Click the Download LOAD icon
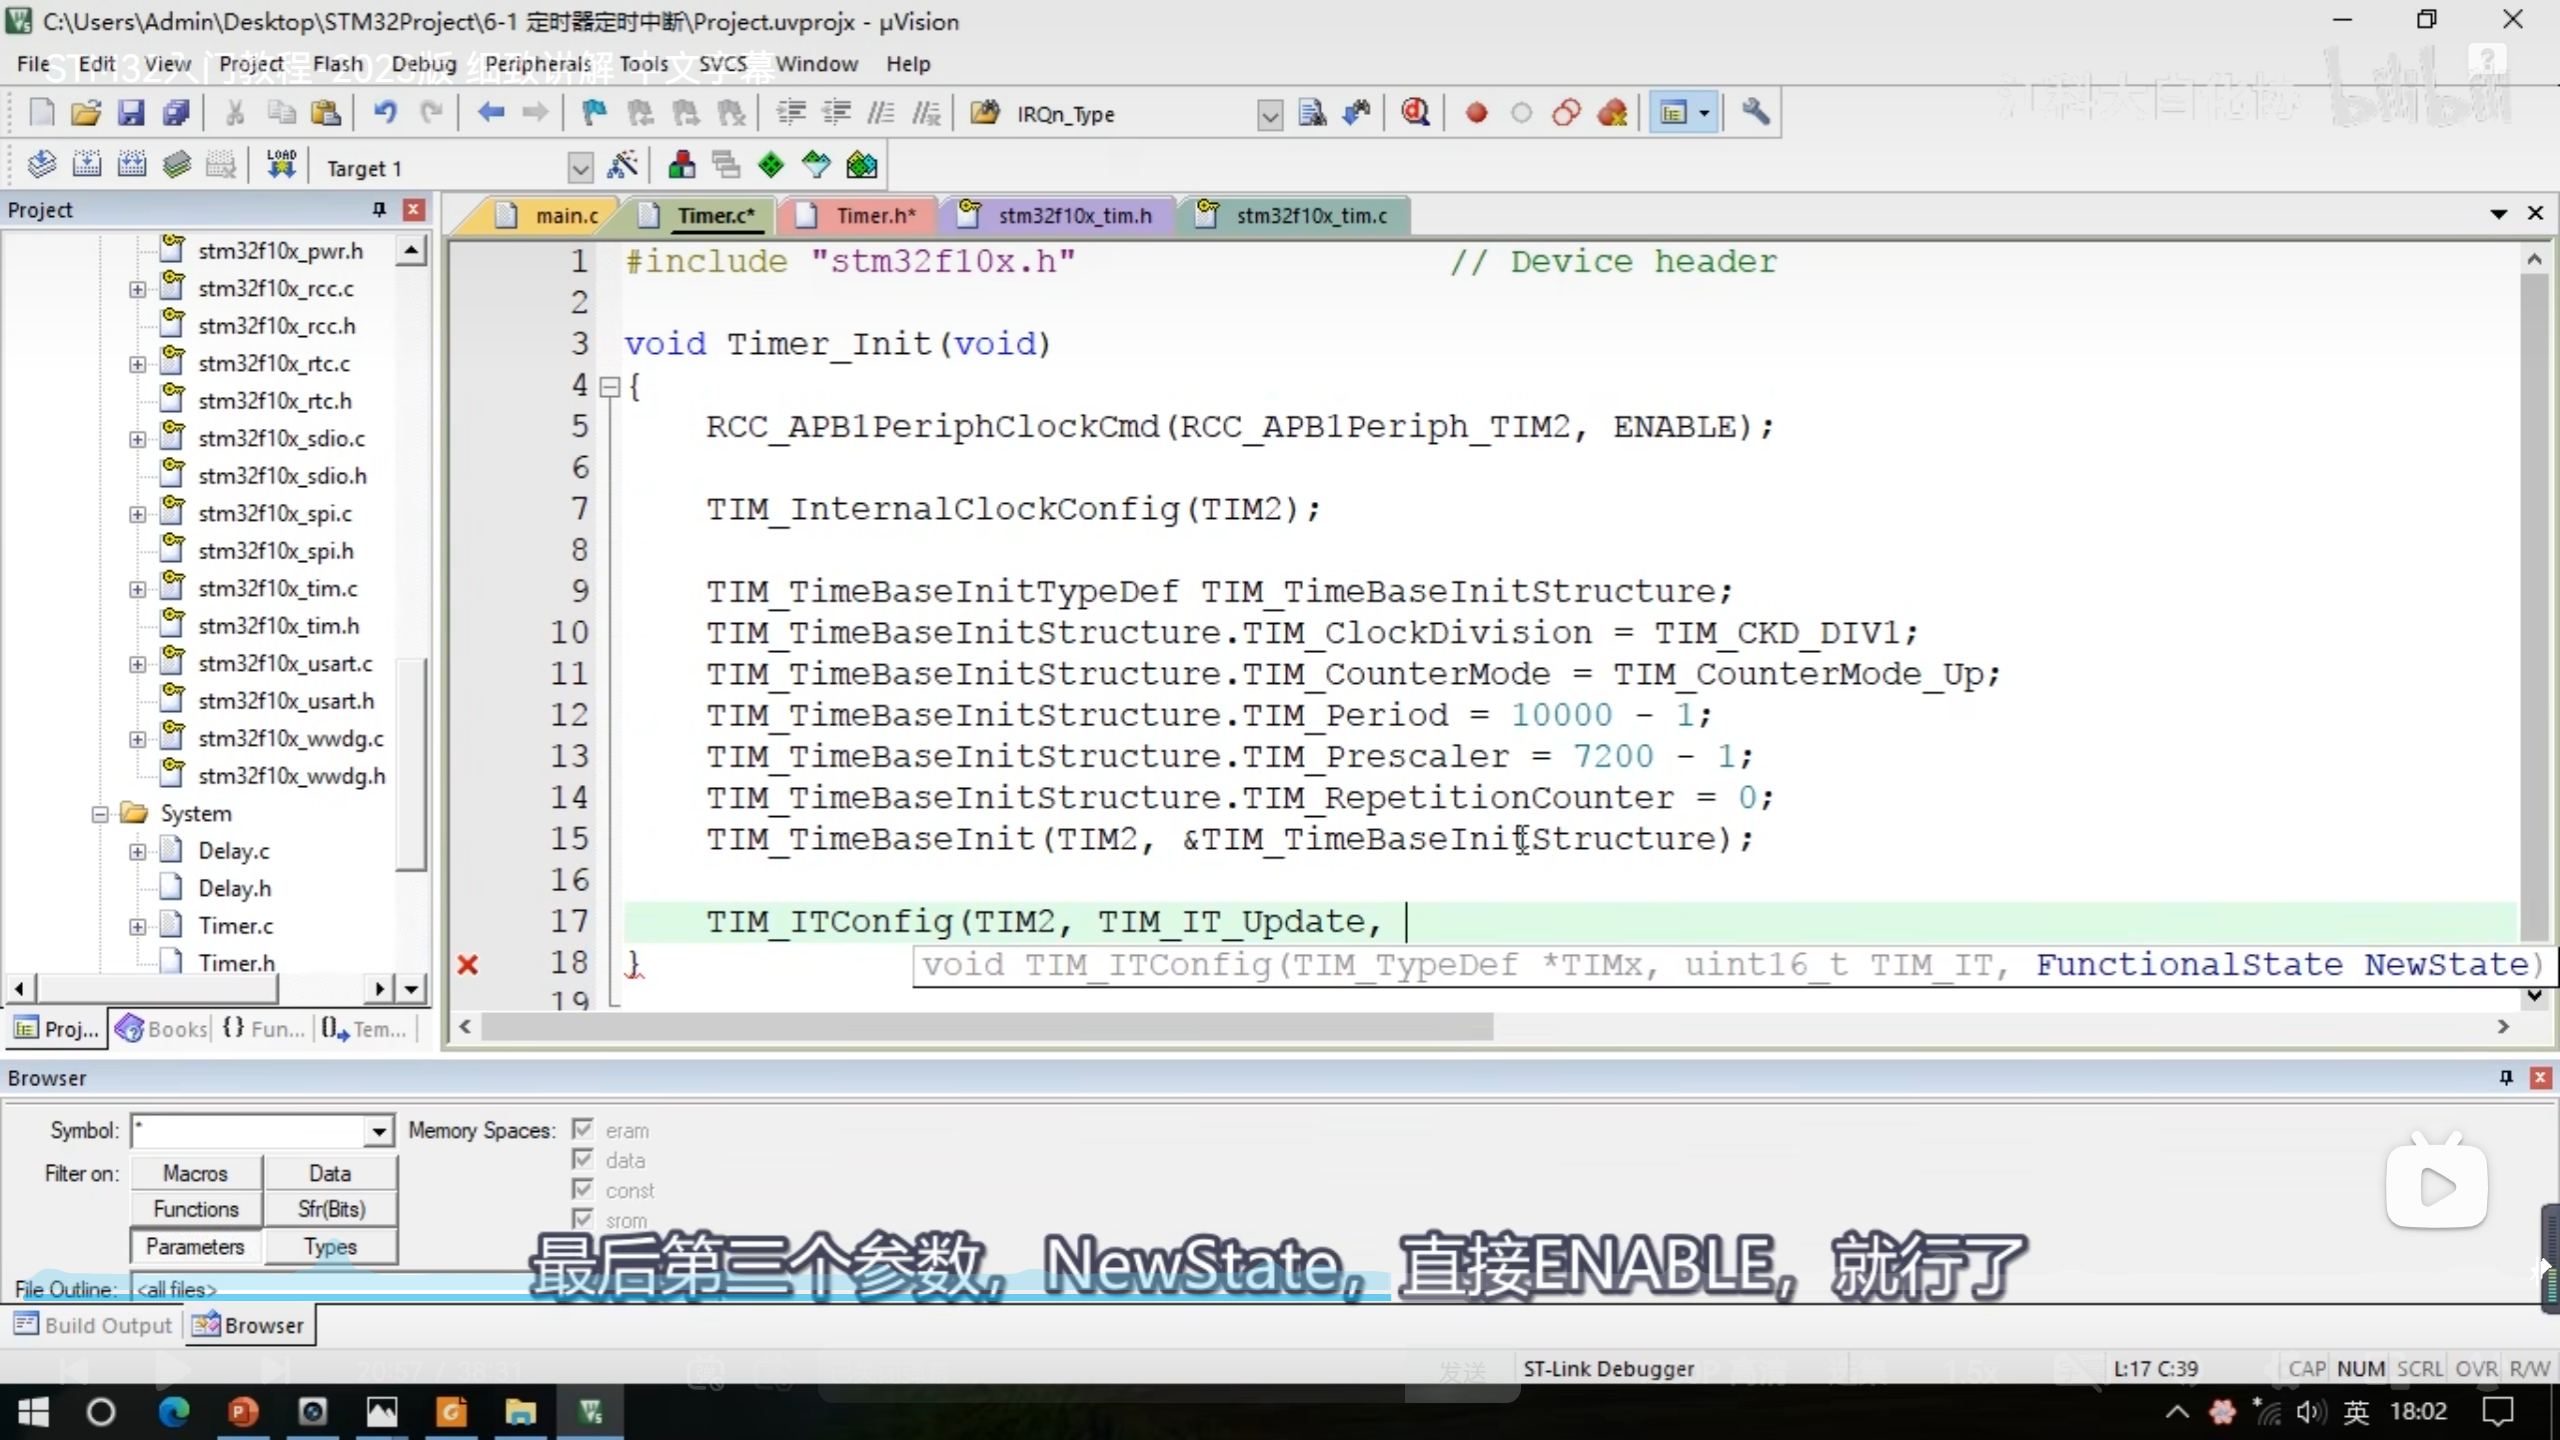Viewport: 2560px width, 1440px height. pyautogui.click(x=281, y=166)
